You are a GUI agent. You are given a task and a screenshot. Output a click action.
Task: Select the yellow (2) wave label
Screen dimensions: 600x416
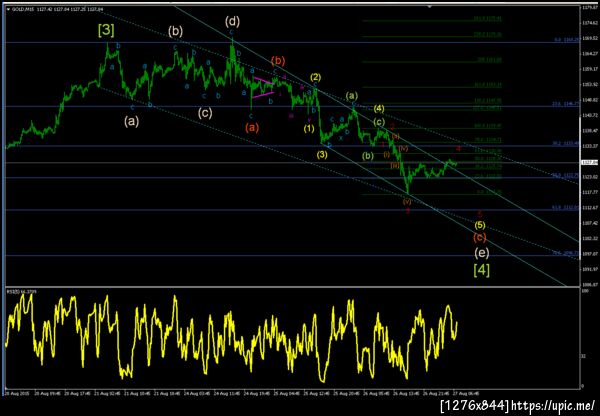tap(315, 77)
